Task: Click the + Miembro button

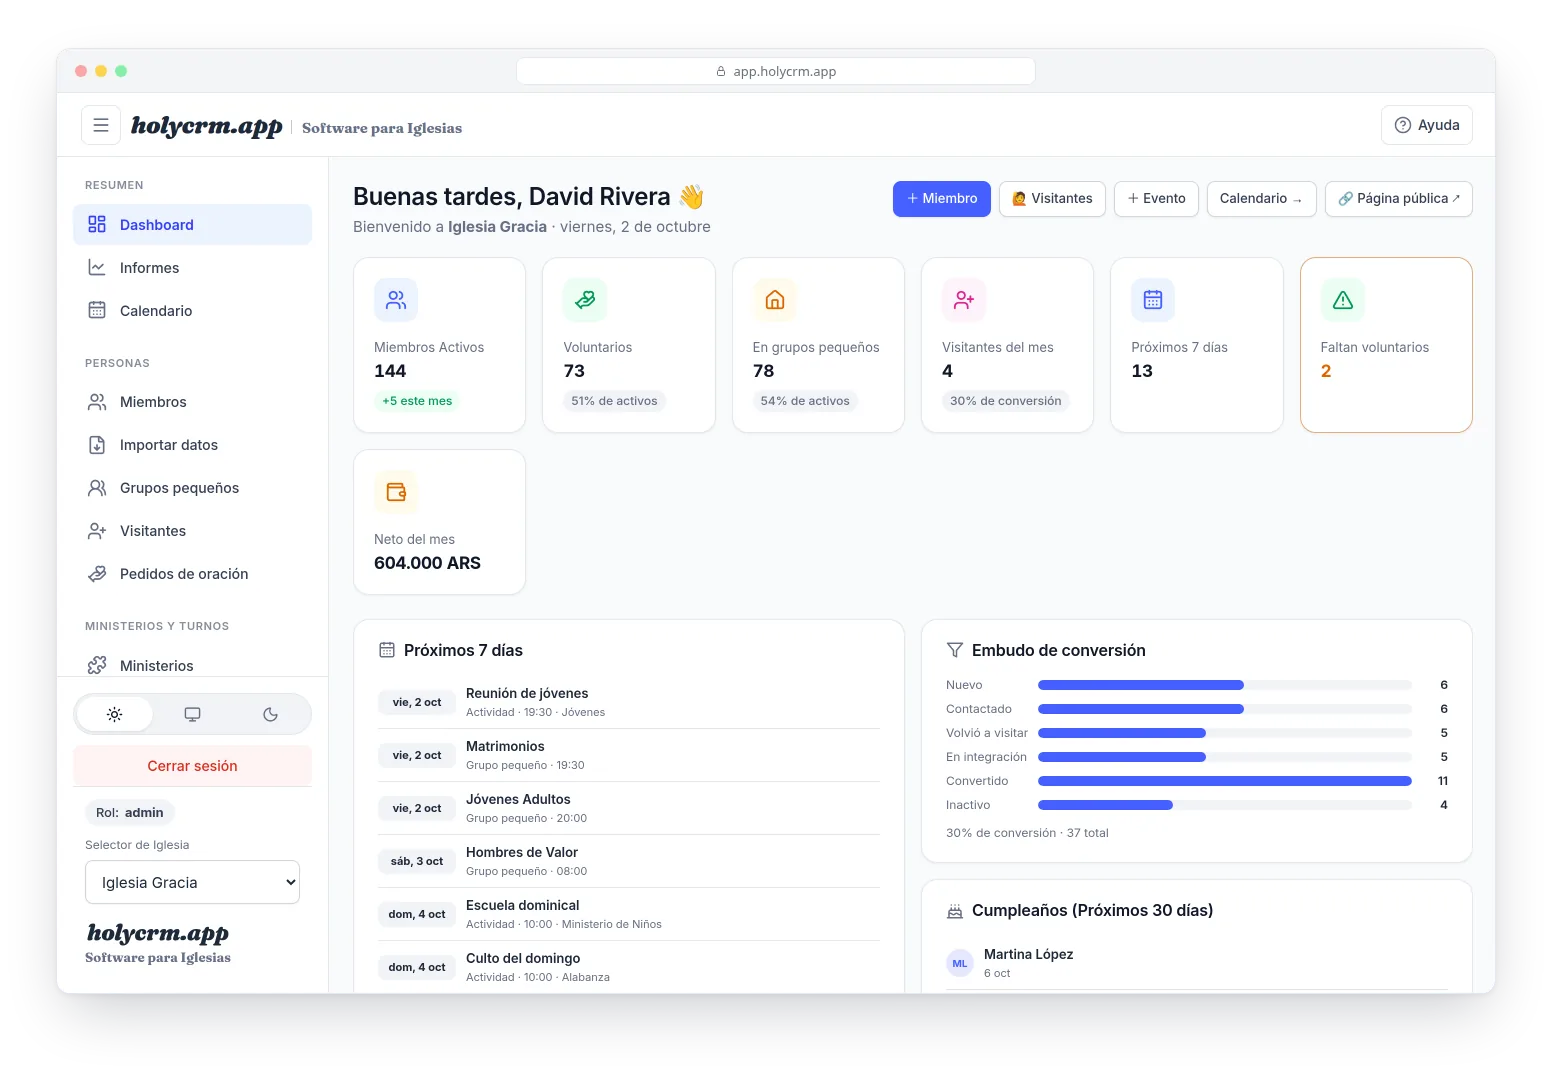Action: tap(942, 199)
